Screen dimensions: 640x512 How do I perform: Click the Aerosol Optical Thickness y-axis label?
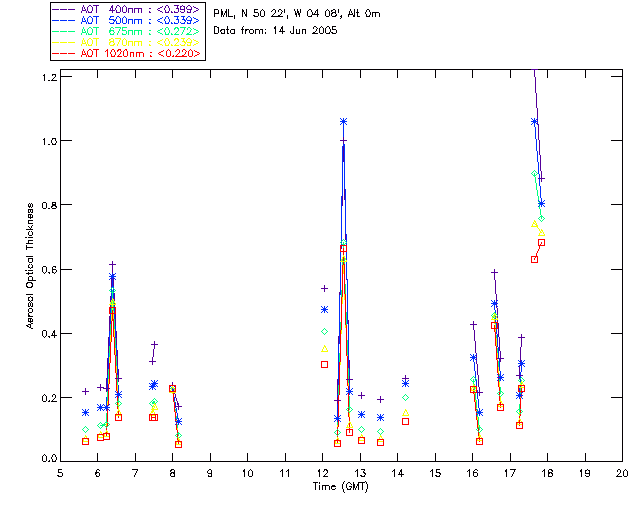tap(30, 265)
